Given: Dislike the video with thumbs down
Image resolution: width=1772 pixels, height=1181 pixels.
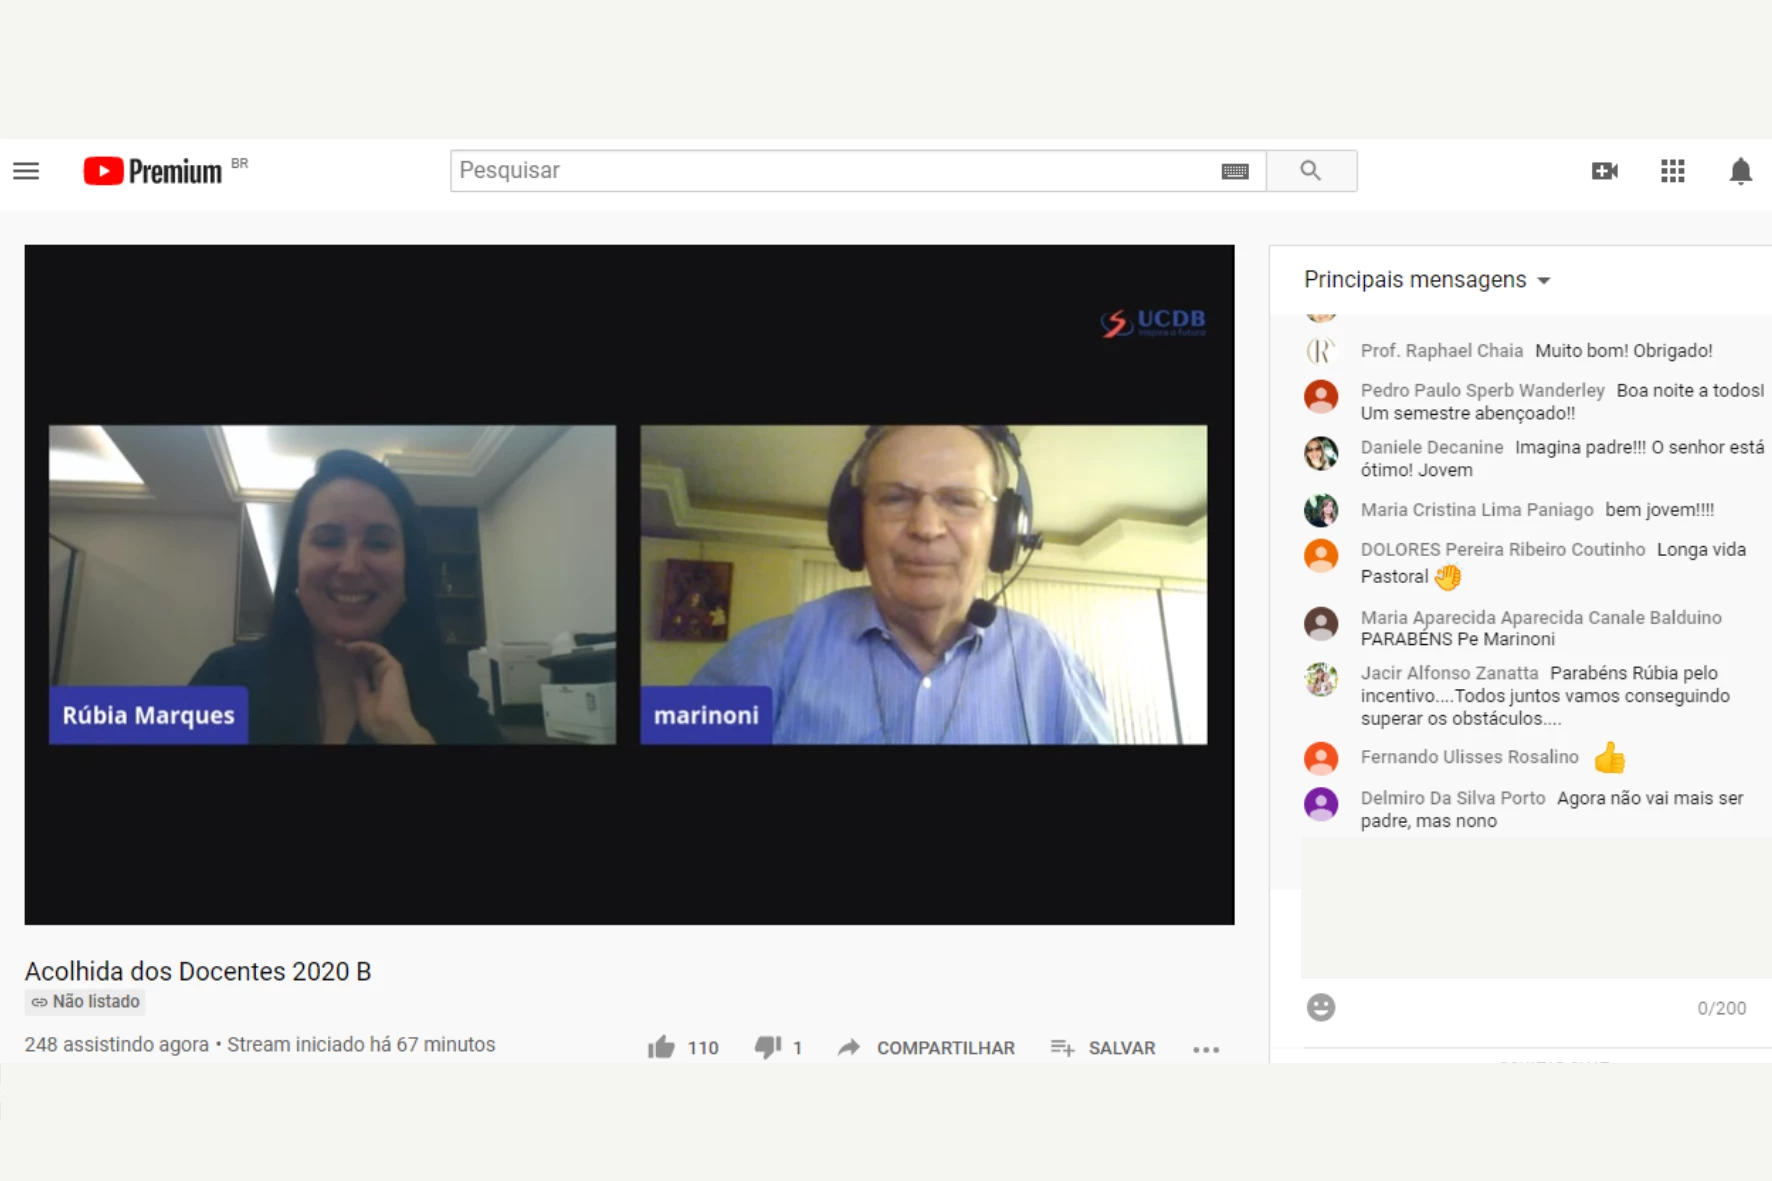Looking at the screenshot, I should [768, 1047].
